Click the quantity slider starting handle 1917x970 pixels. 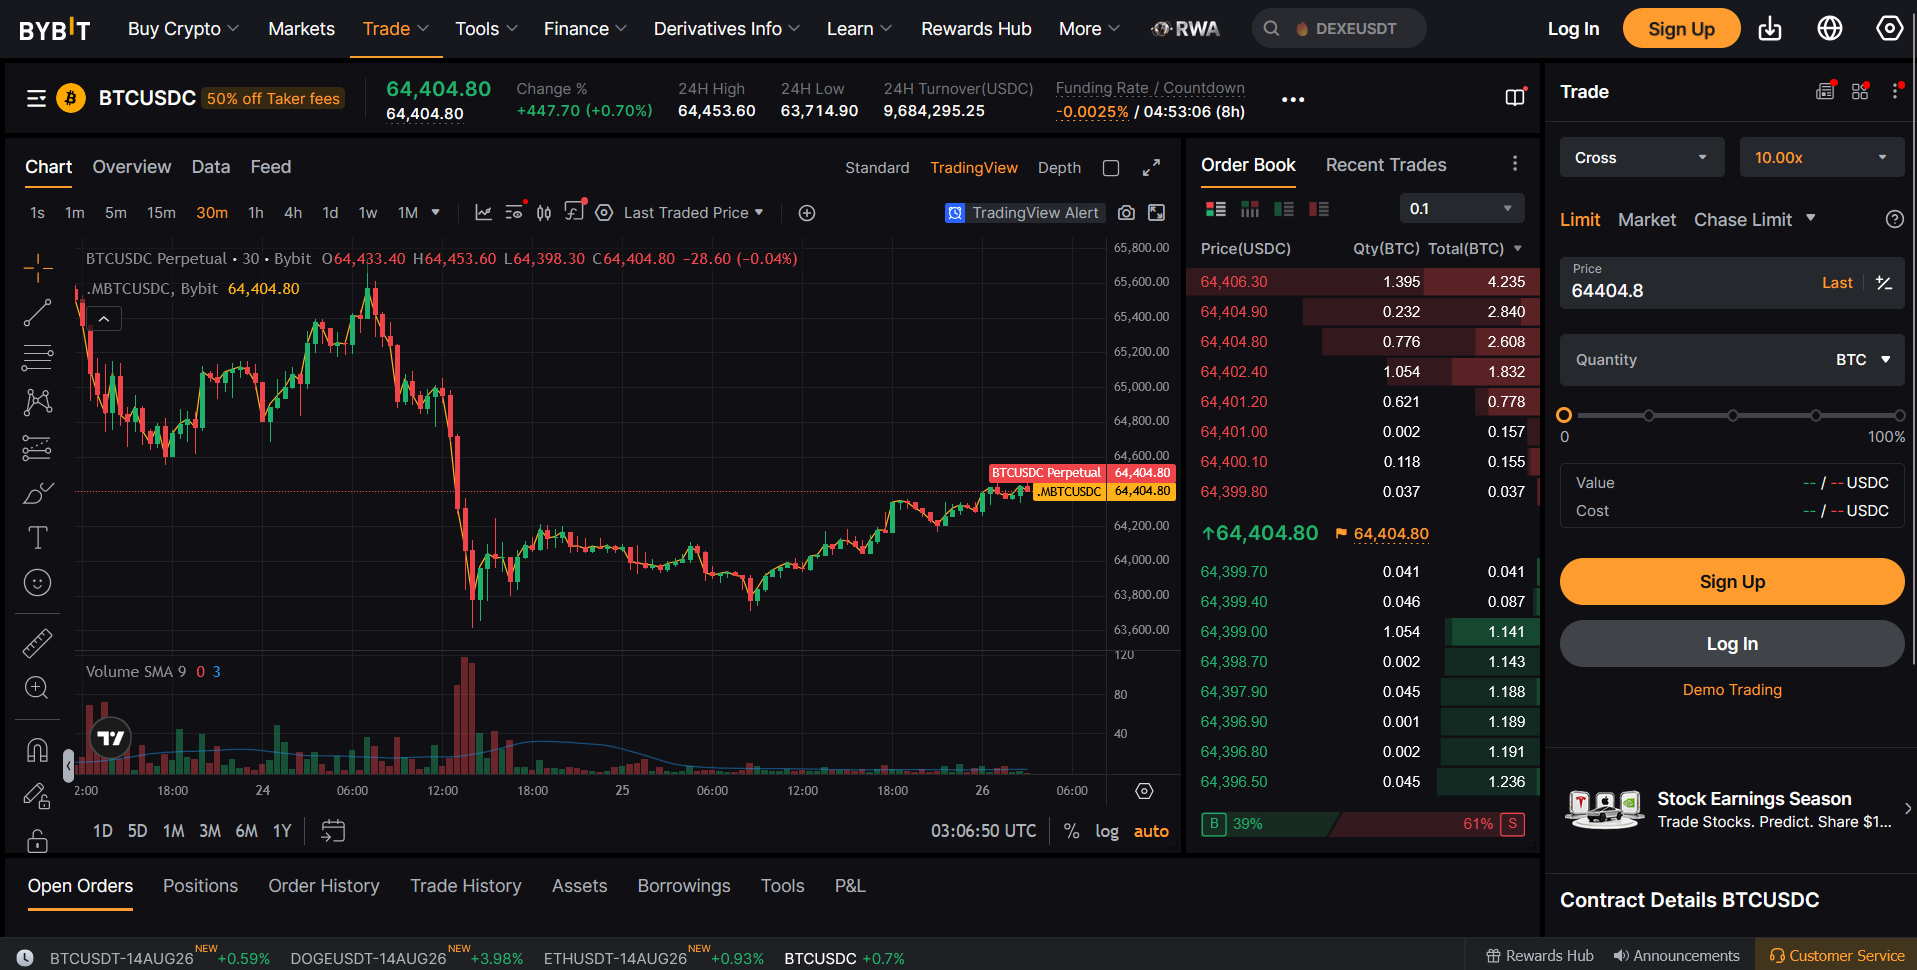tap(1565, 415)
